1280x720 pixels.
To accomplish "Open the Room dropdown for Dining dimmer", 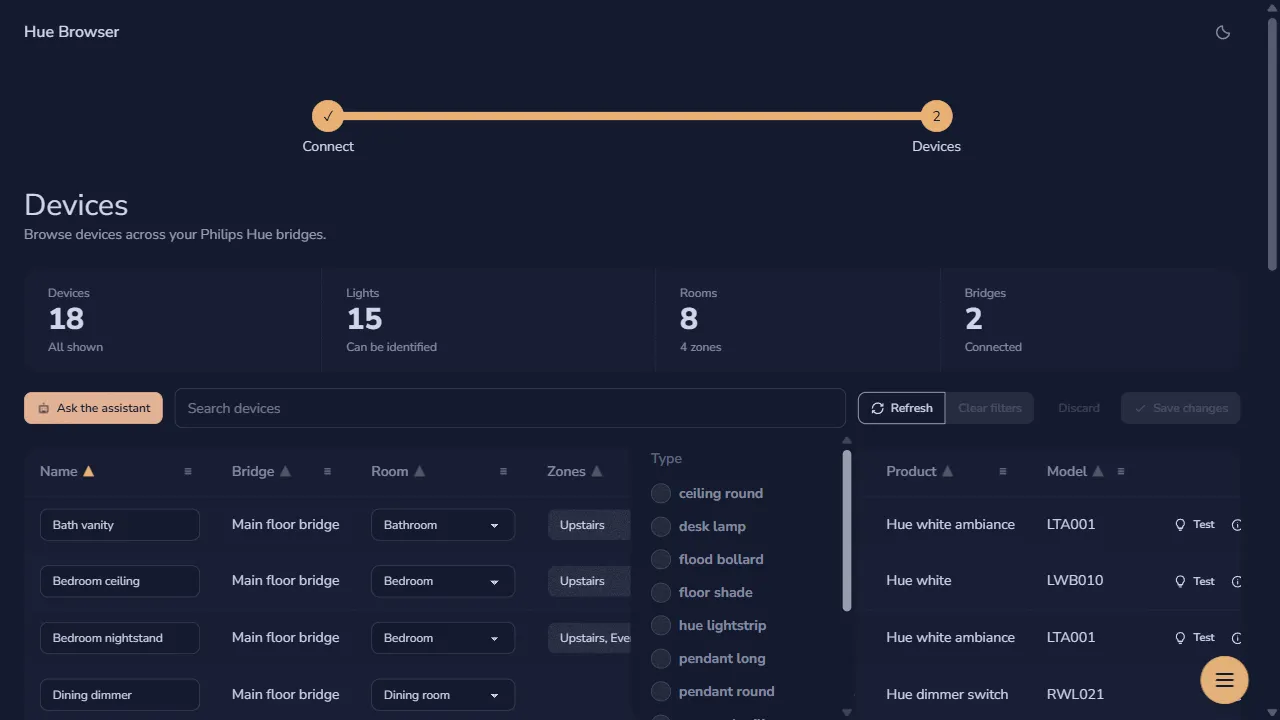I will coord(443,695).
